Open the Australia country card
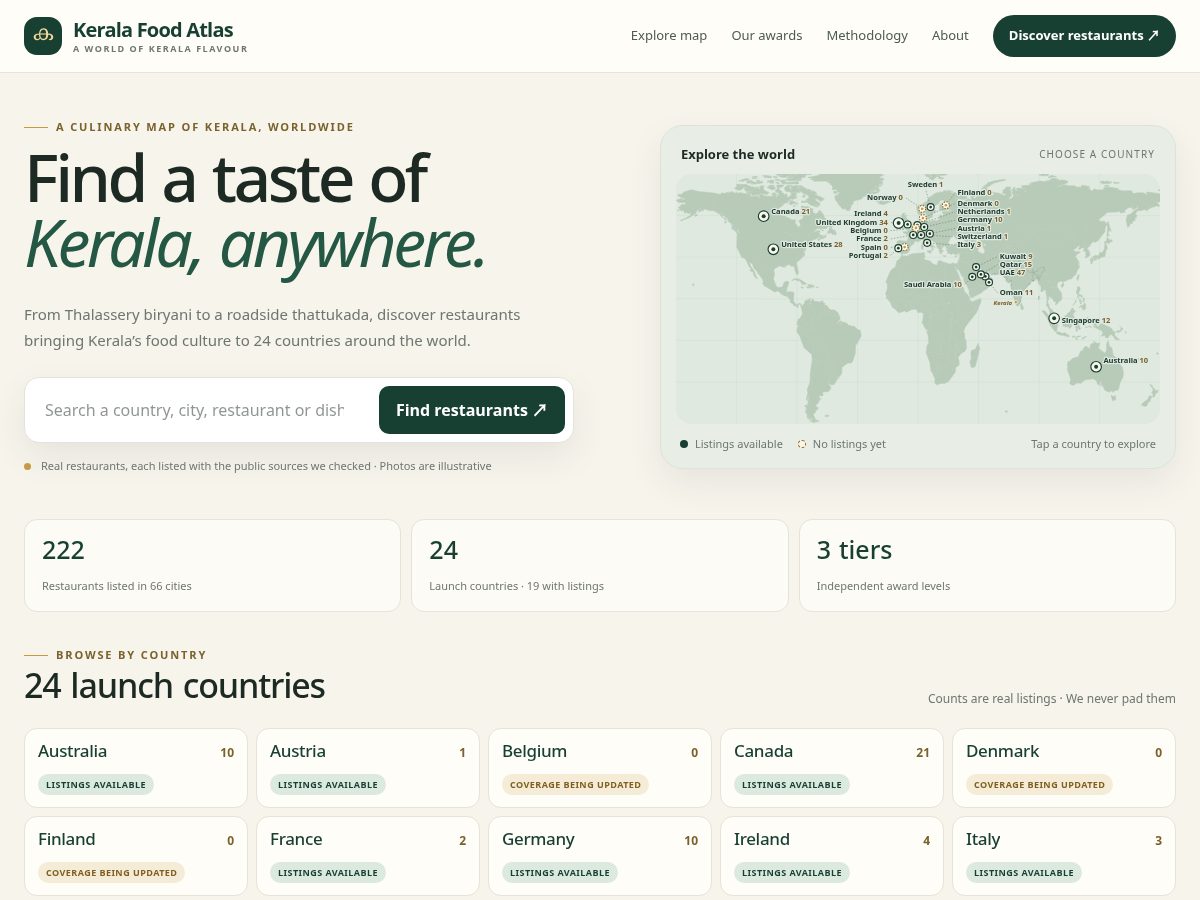The image size is (1200, 900). [x=136, y=768]
